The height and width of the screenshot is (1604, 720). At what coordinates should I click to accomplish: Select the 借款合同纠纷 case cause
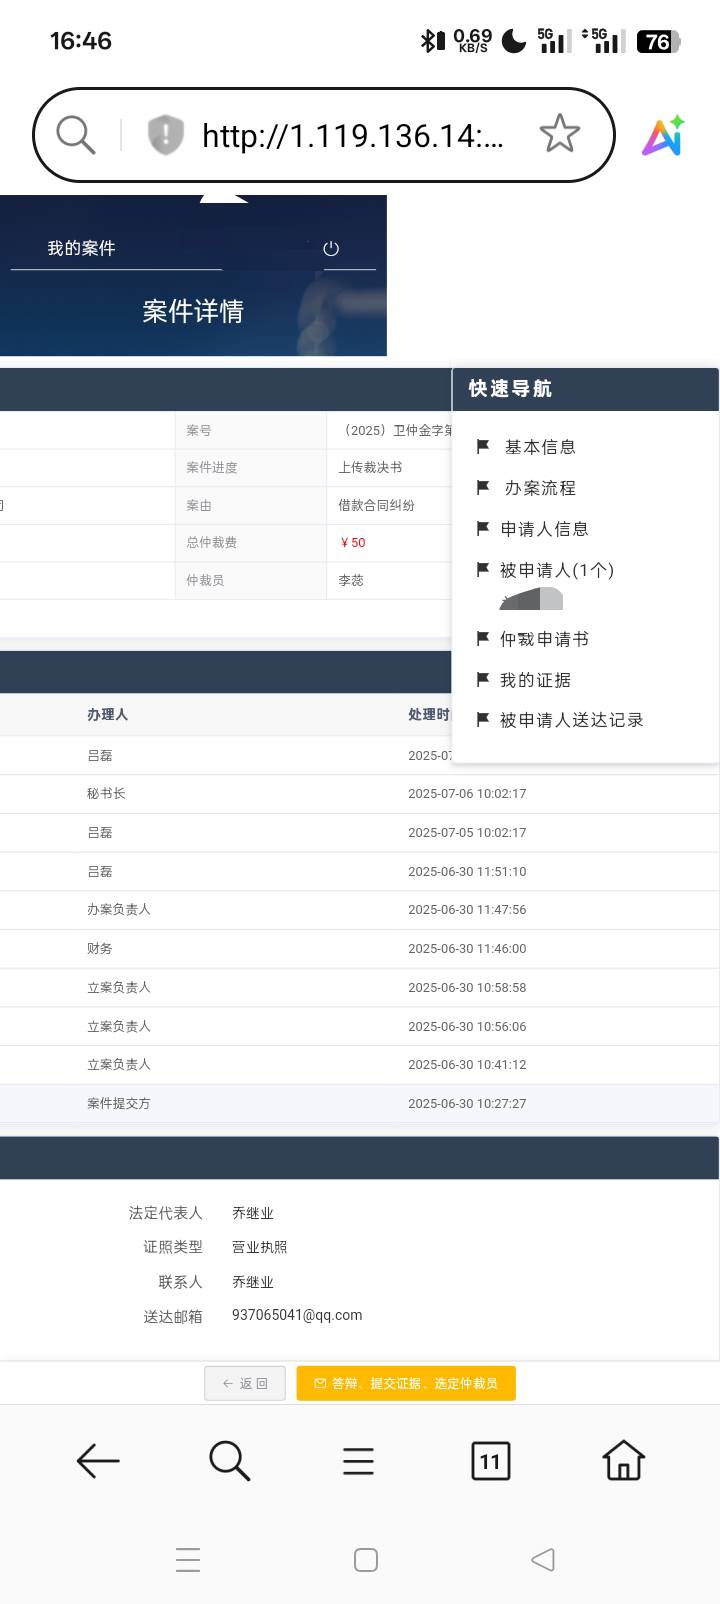[x=376, y=505]
